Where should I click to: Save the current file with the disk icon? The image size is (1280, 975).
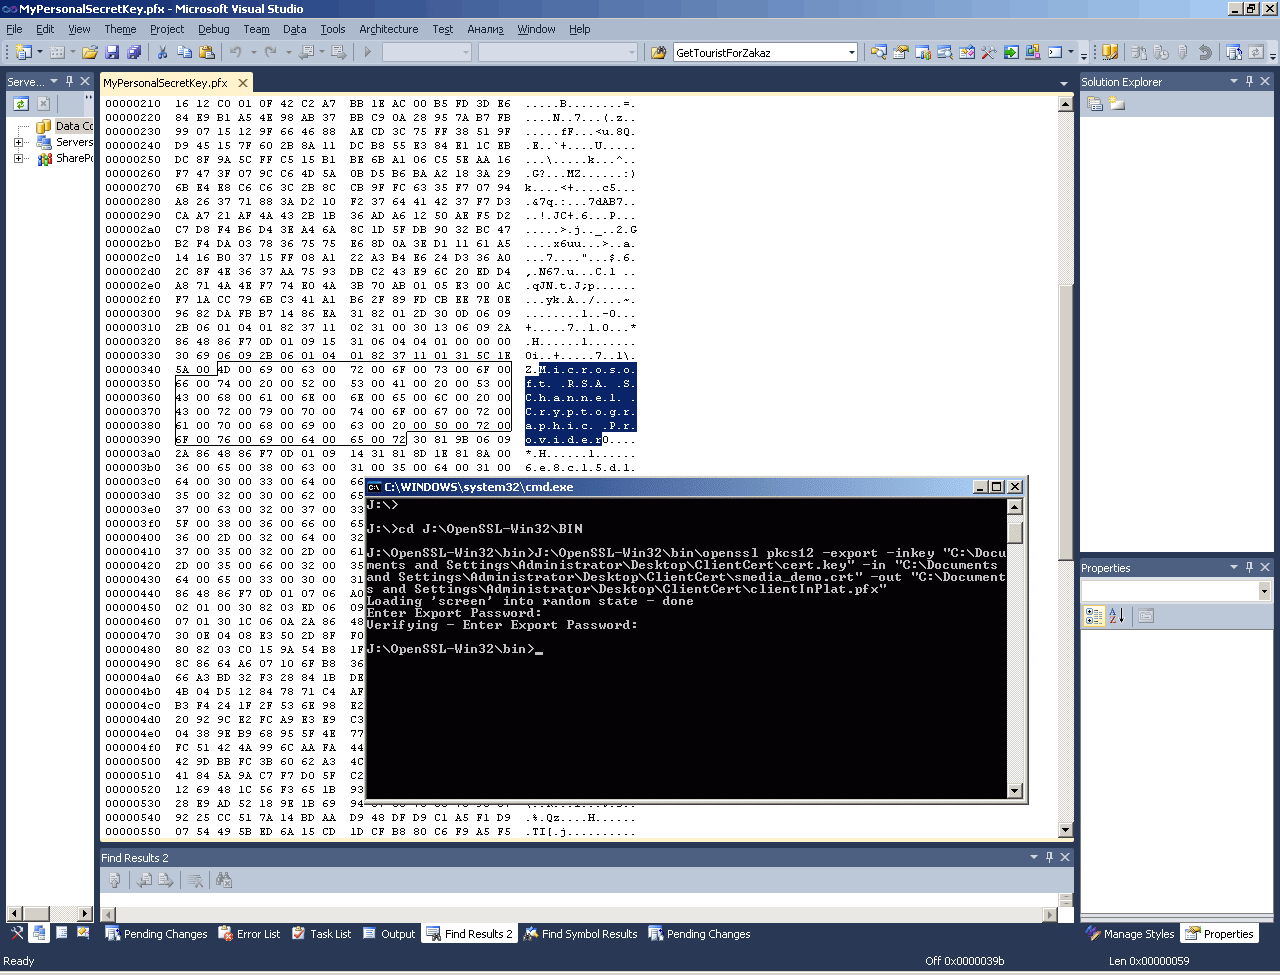point(112,52)
